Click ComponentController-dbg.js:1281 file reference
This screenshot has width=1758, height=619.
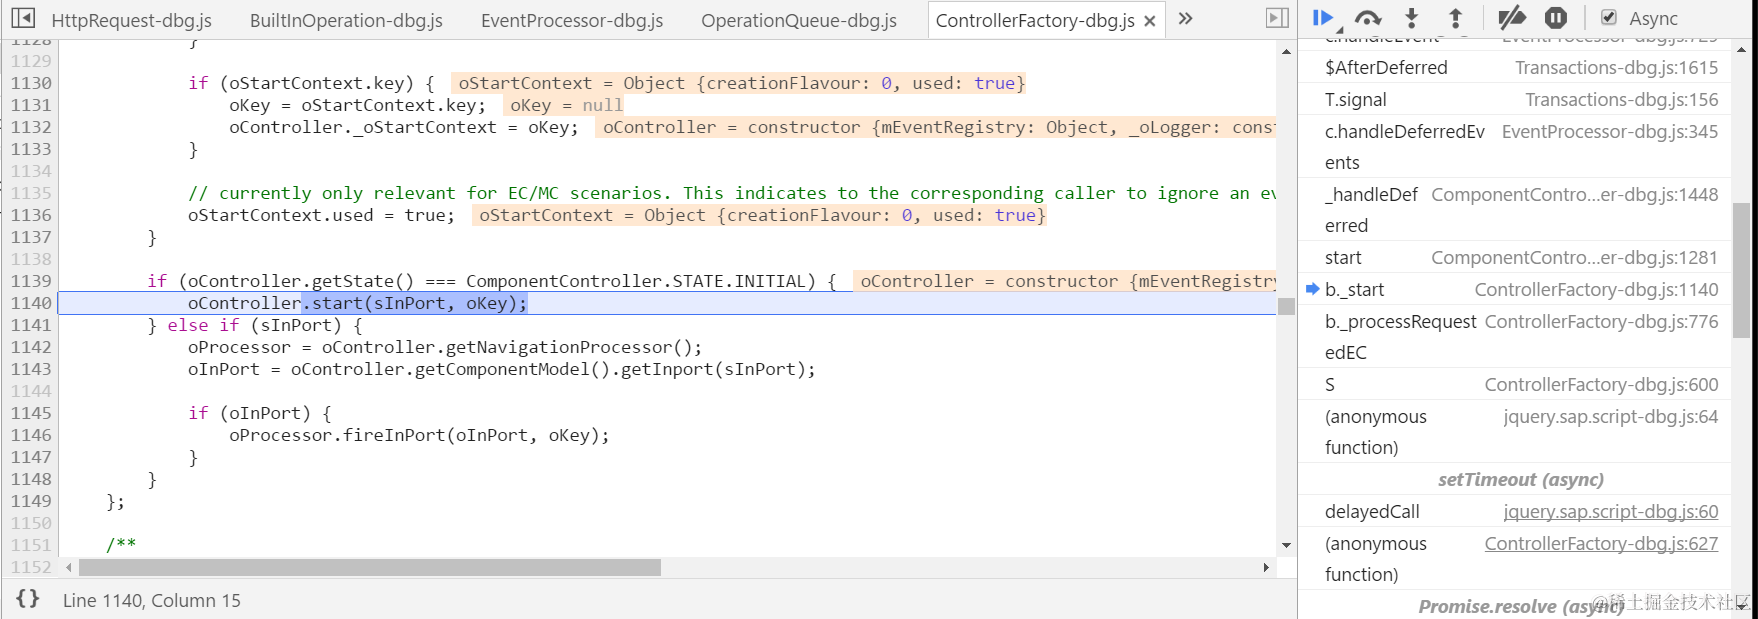click(x=1574, y=257)
